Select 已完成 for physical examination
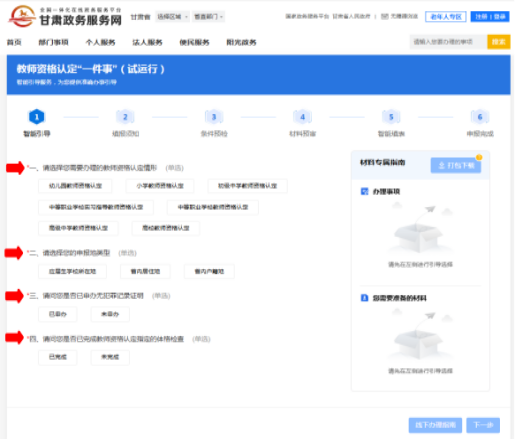 [x=58, y=357]
